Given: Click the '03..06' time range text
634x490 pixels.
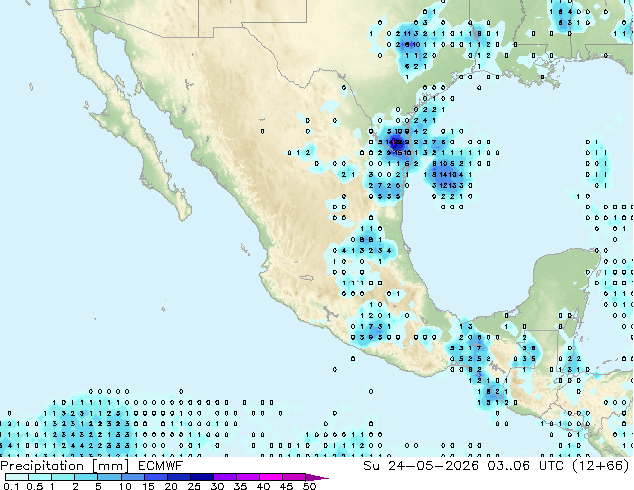Looking at the screenshot, I should coord(509,466).
